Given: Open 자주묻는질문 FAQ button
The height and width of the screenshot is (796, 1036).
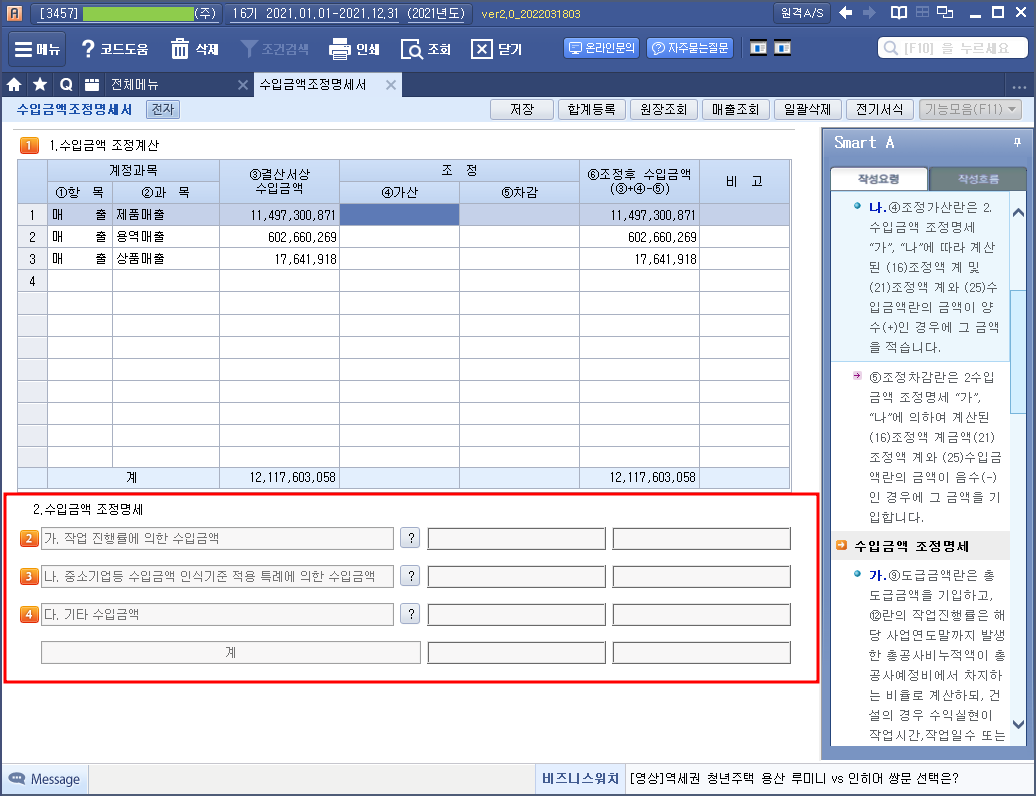Looking at the screenshot, I should point(690,48).
